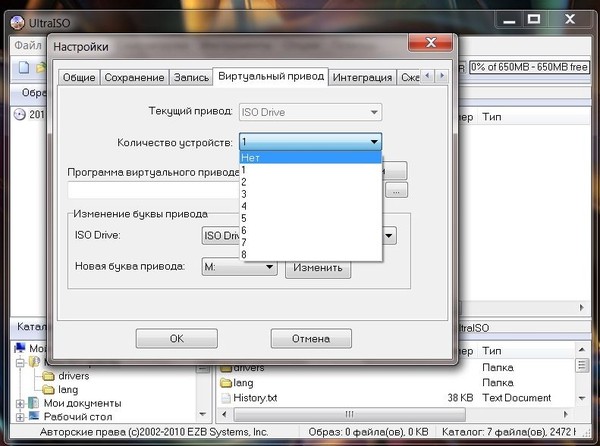Click the 'Изменить' button
Viewport: 600px width, 446px height.
click(318, 267)
